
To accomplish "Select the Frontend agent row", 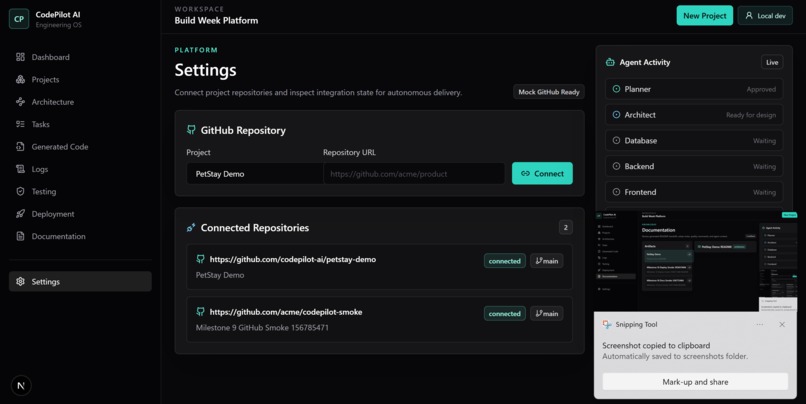I will [694, 192].
